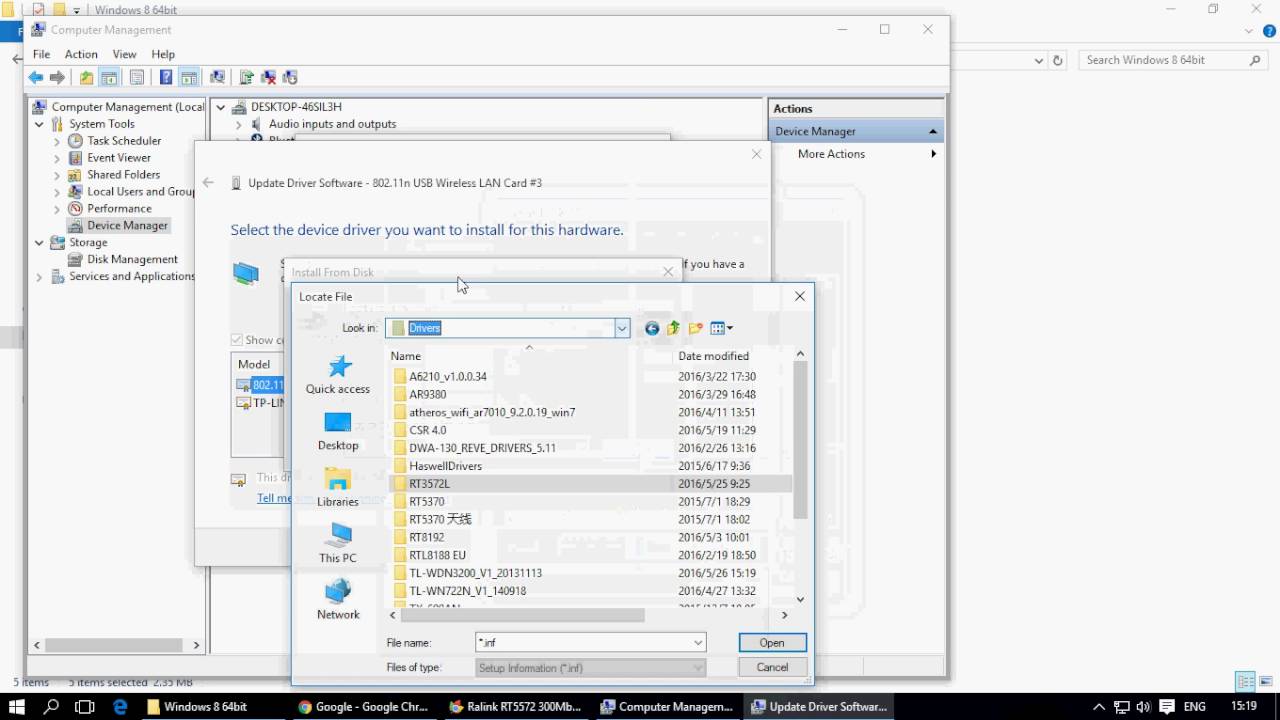Select Quick access in Locate File sidebar
Screen dimensions: 1280x720
coord(338,375)
